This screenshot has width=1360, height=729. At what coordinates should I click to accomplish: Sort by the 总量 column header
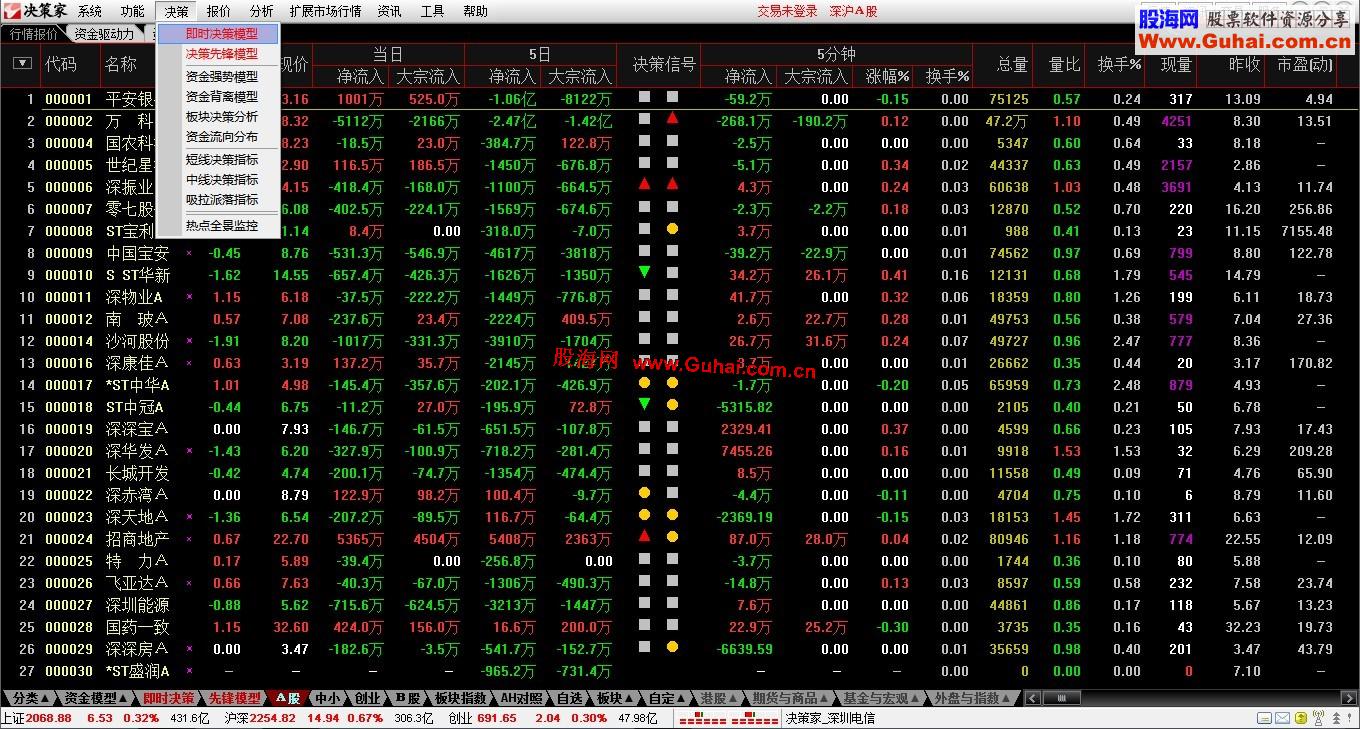click(x=1012, y=64)
